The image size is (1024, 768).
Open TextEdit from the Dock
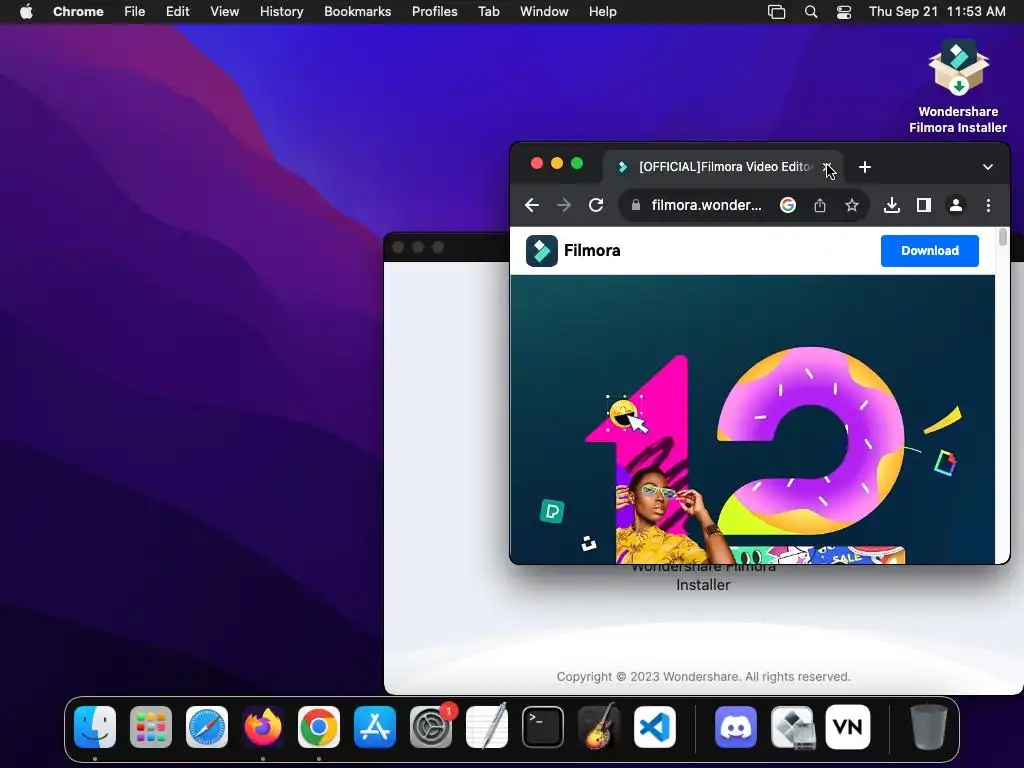tap(487, 727)
